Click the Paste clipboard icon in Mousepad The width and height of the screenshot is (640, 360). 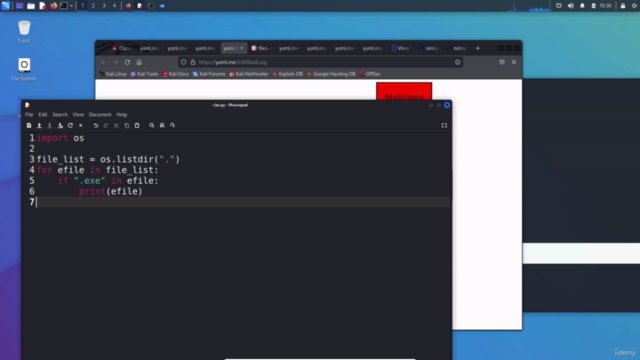point(137,125)
